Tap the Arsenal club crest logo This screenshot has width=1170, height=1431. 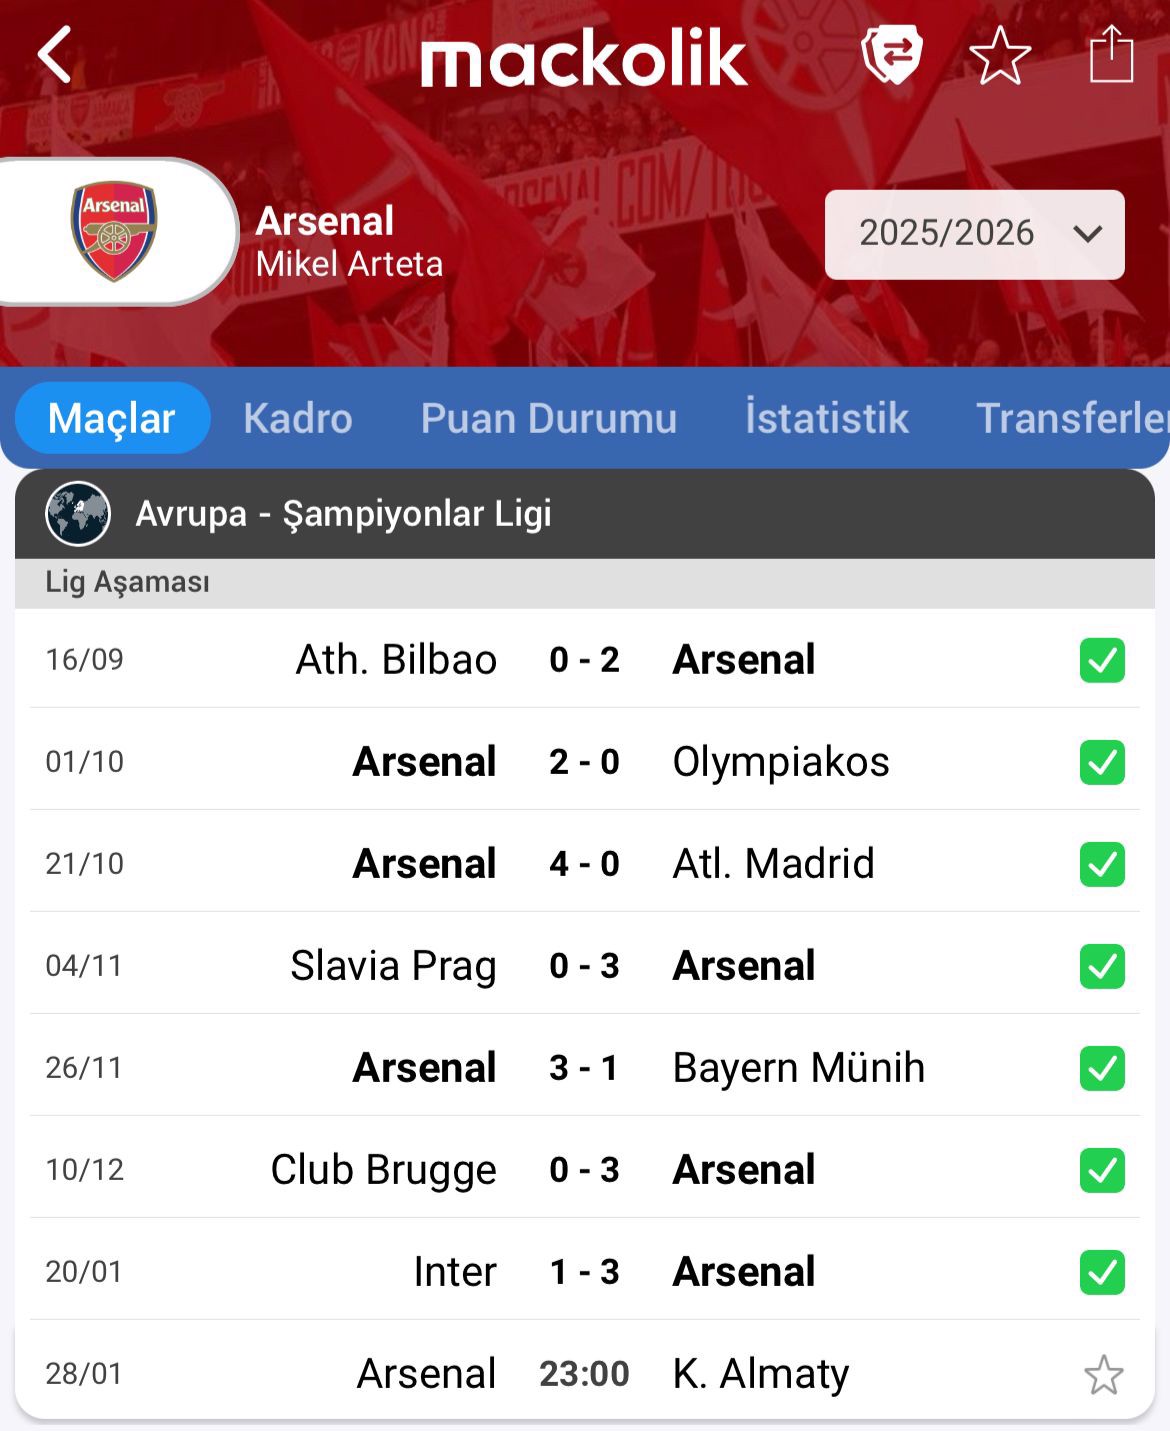pos(114,231)
